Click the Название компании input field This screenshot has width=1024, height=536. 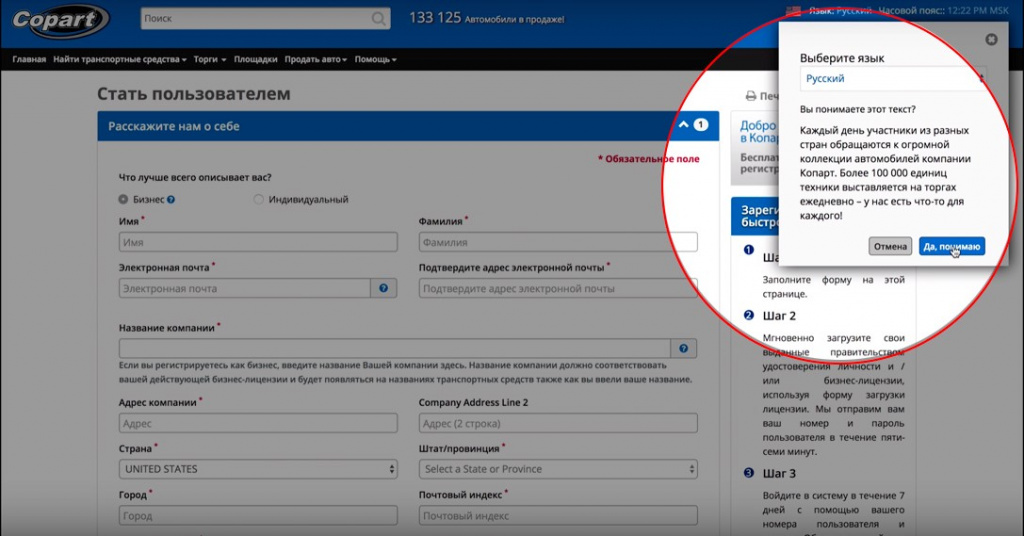click(x=394, y=349)
